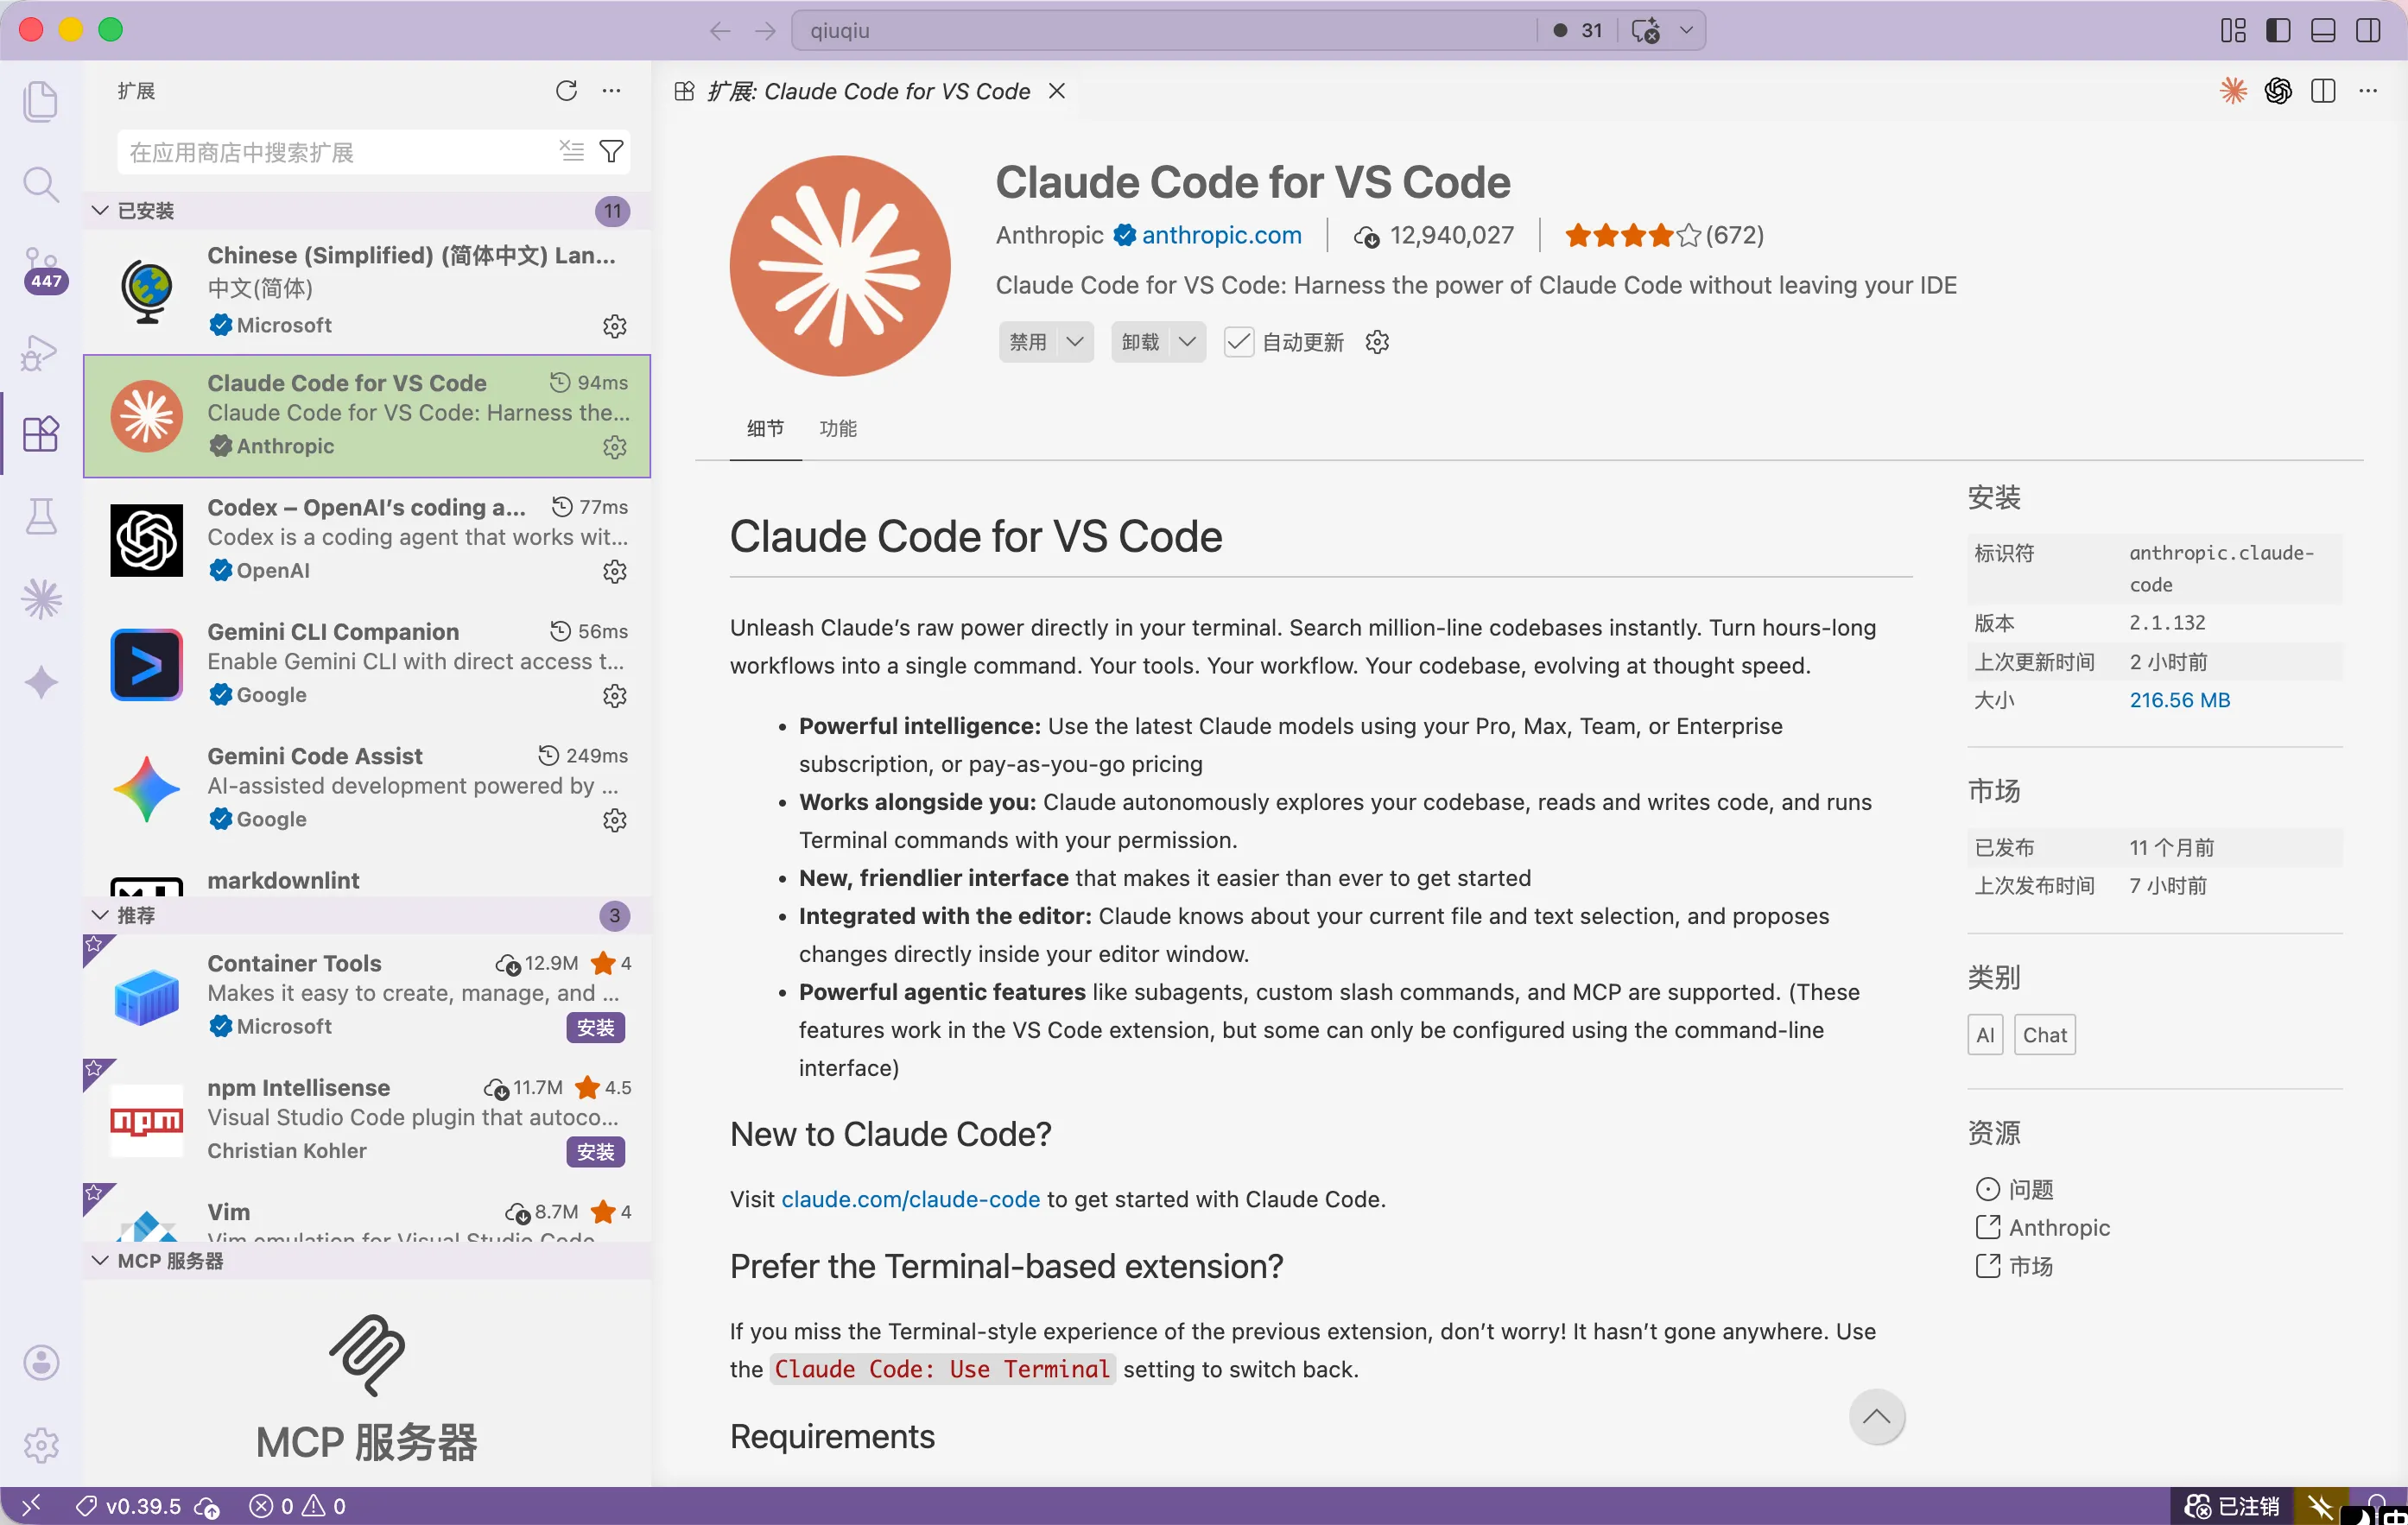2408x1525 pixels.
Task: Disable the Claude Code extension
Action: click(1028, 342)
